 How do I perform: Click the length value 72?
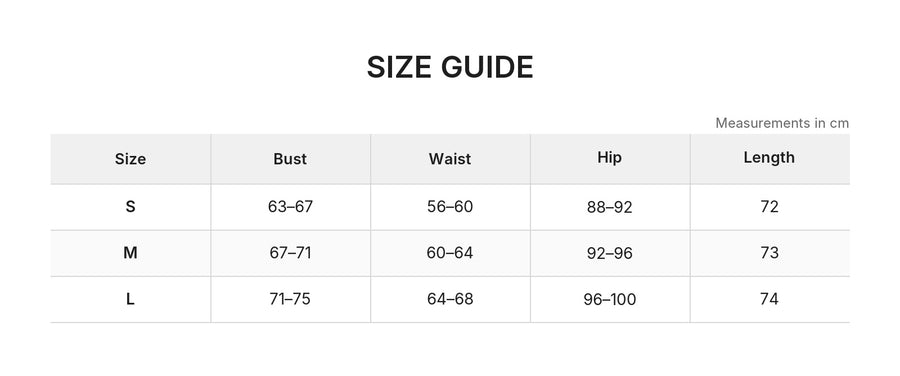click(769, 207)
